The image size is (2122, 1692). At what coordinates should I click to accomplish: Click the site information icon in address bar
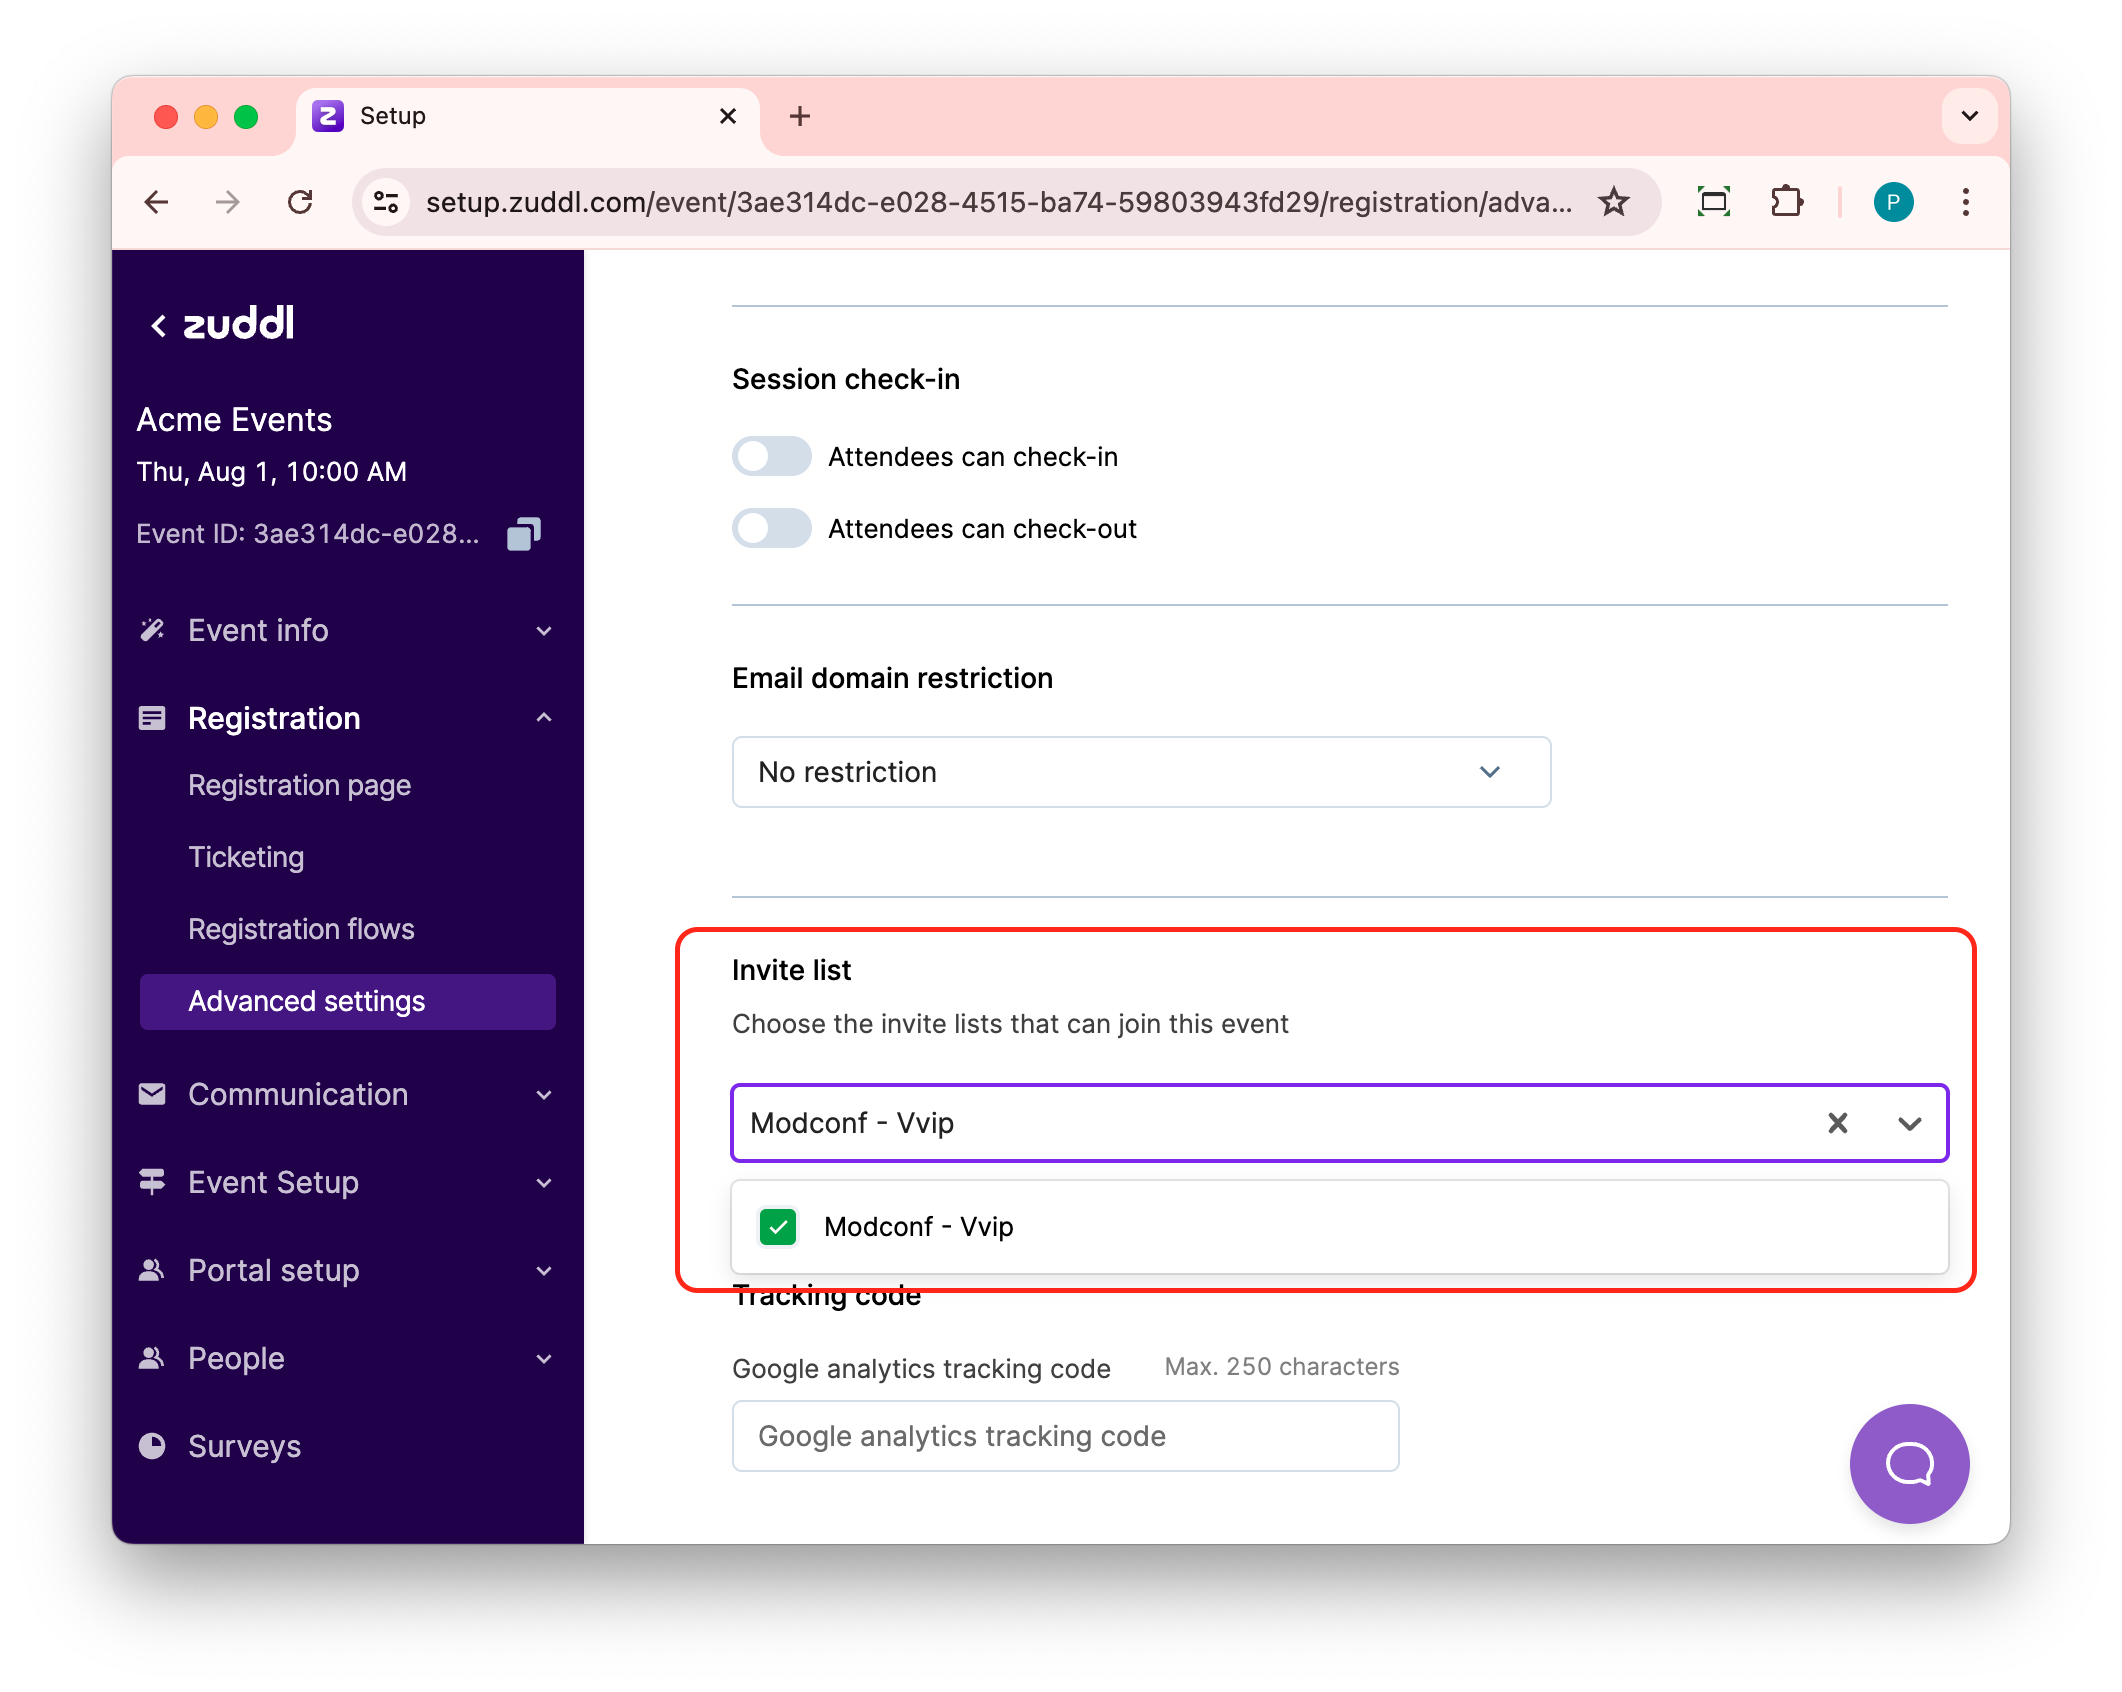tap(386, 202)
